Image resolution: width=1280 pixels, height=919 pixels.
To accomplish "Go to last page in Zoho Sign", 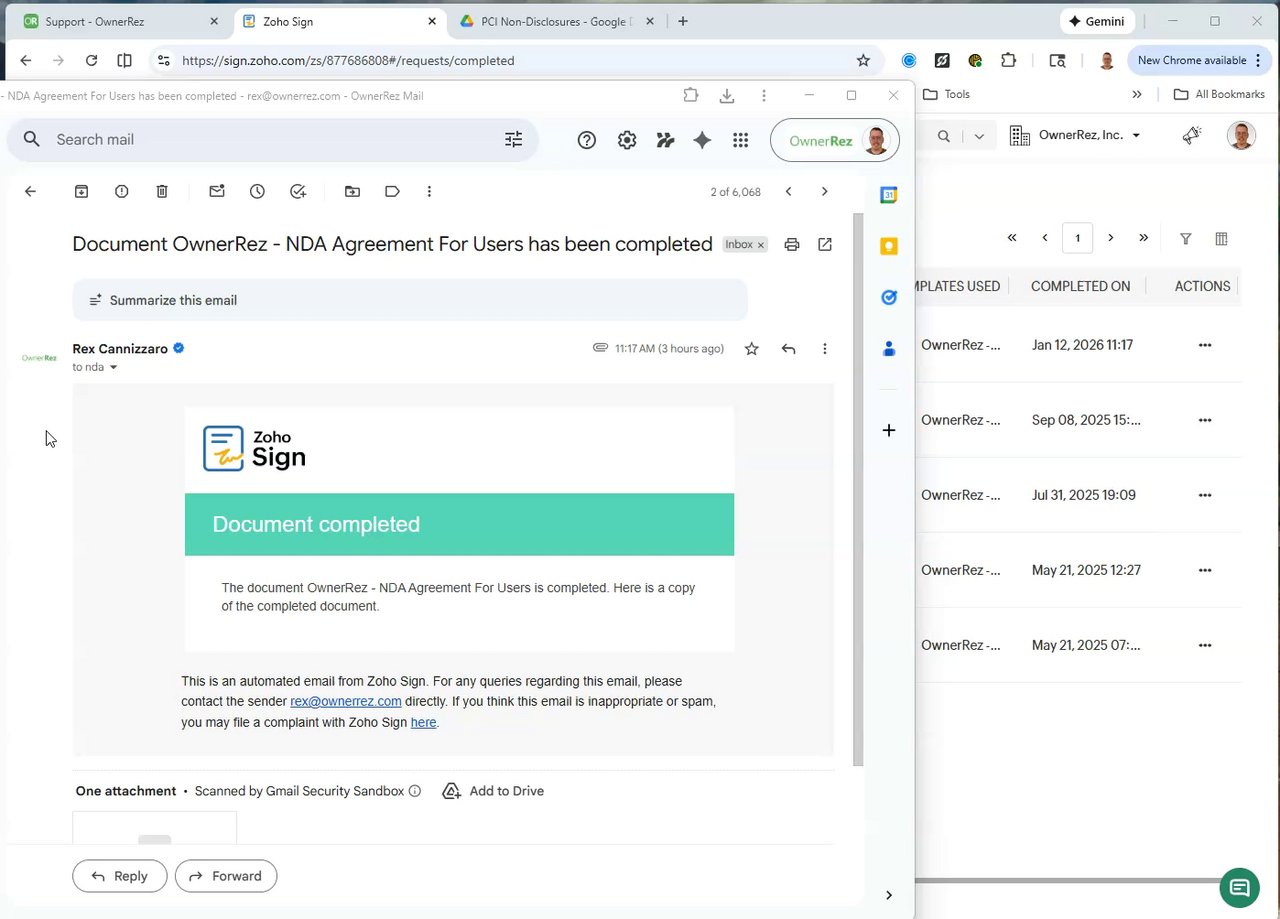I will (1143, 238).
